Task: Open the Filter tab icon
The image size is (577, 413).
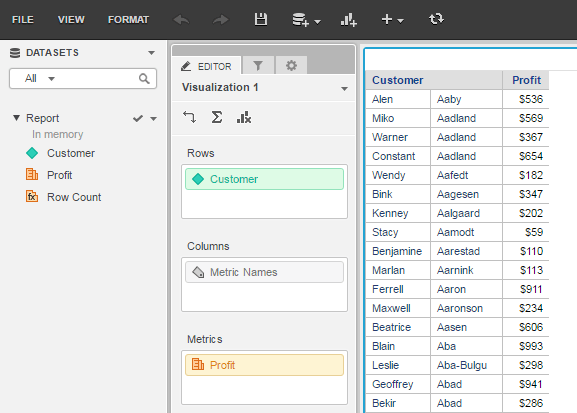Action: click(258, 66)
